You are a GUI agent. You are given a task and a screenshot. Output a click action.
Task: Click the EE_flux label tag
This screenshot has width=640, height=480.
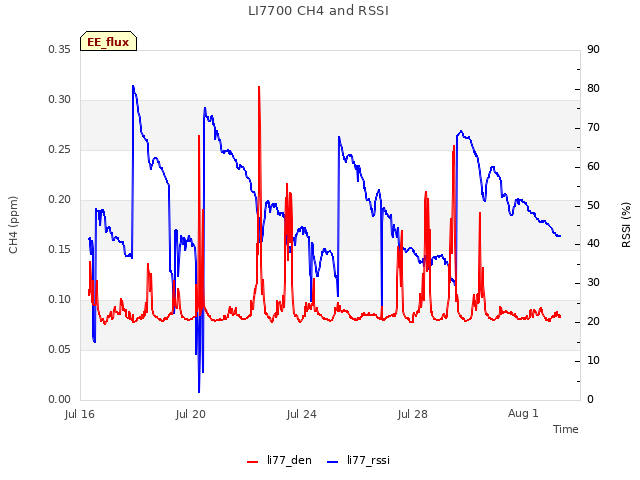coord(108,41)
